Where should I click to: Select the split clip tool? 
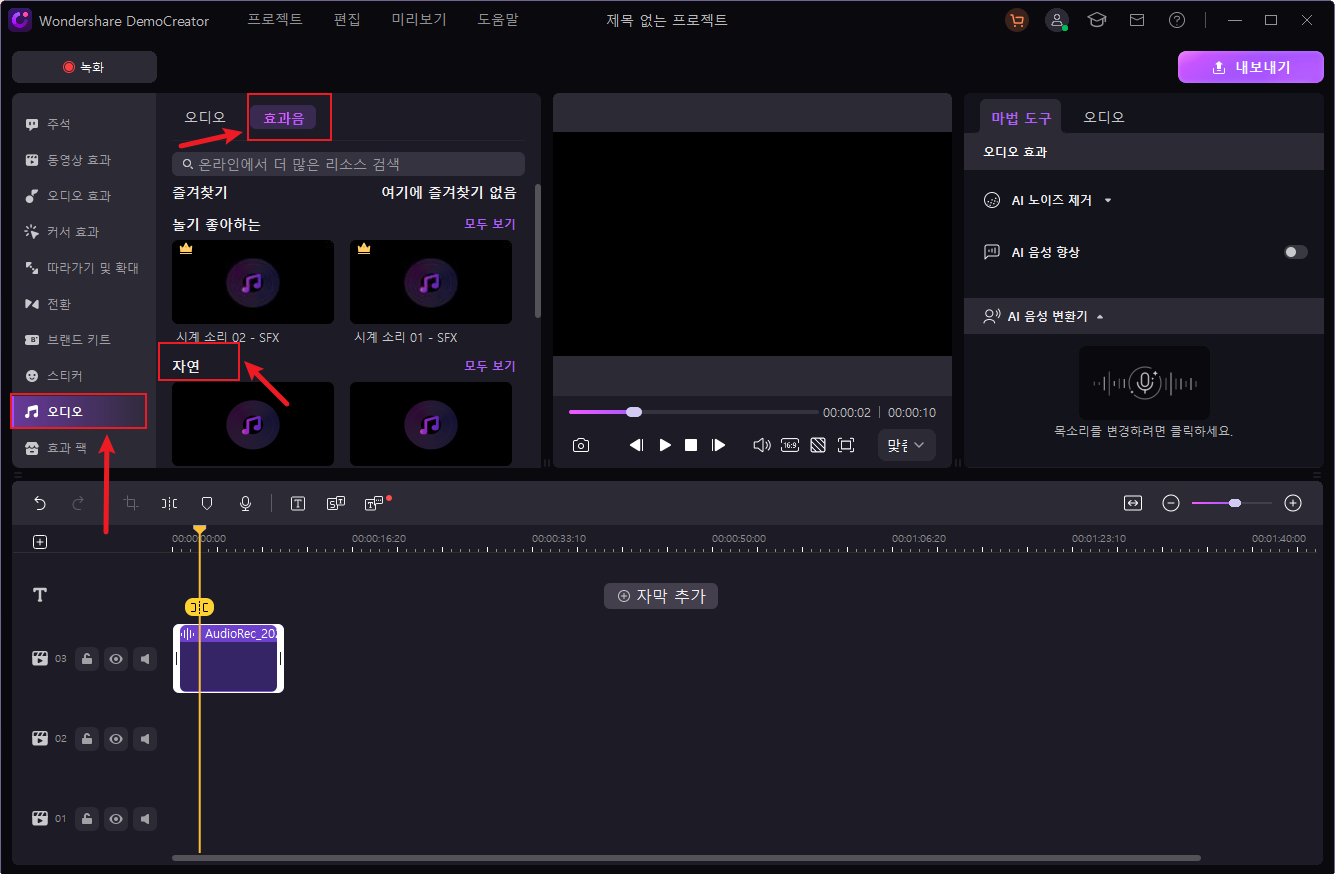pos(169,503)
